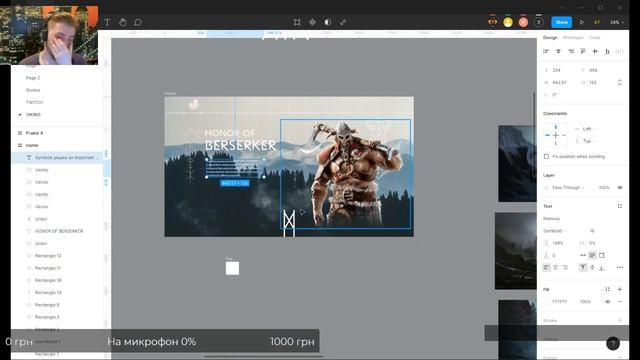The width and height of the screenshot is (640, 360).
Task: Click align left icon in Design panel
Action: [x=546, y=51]
